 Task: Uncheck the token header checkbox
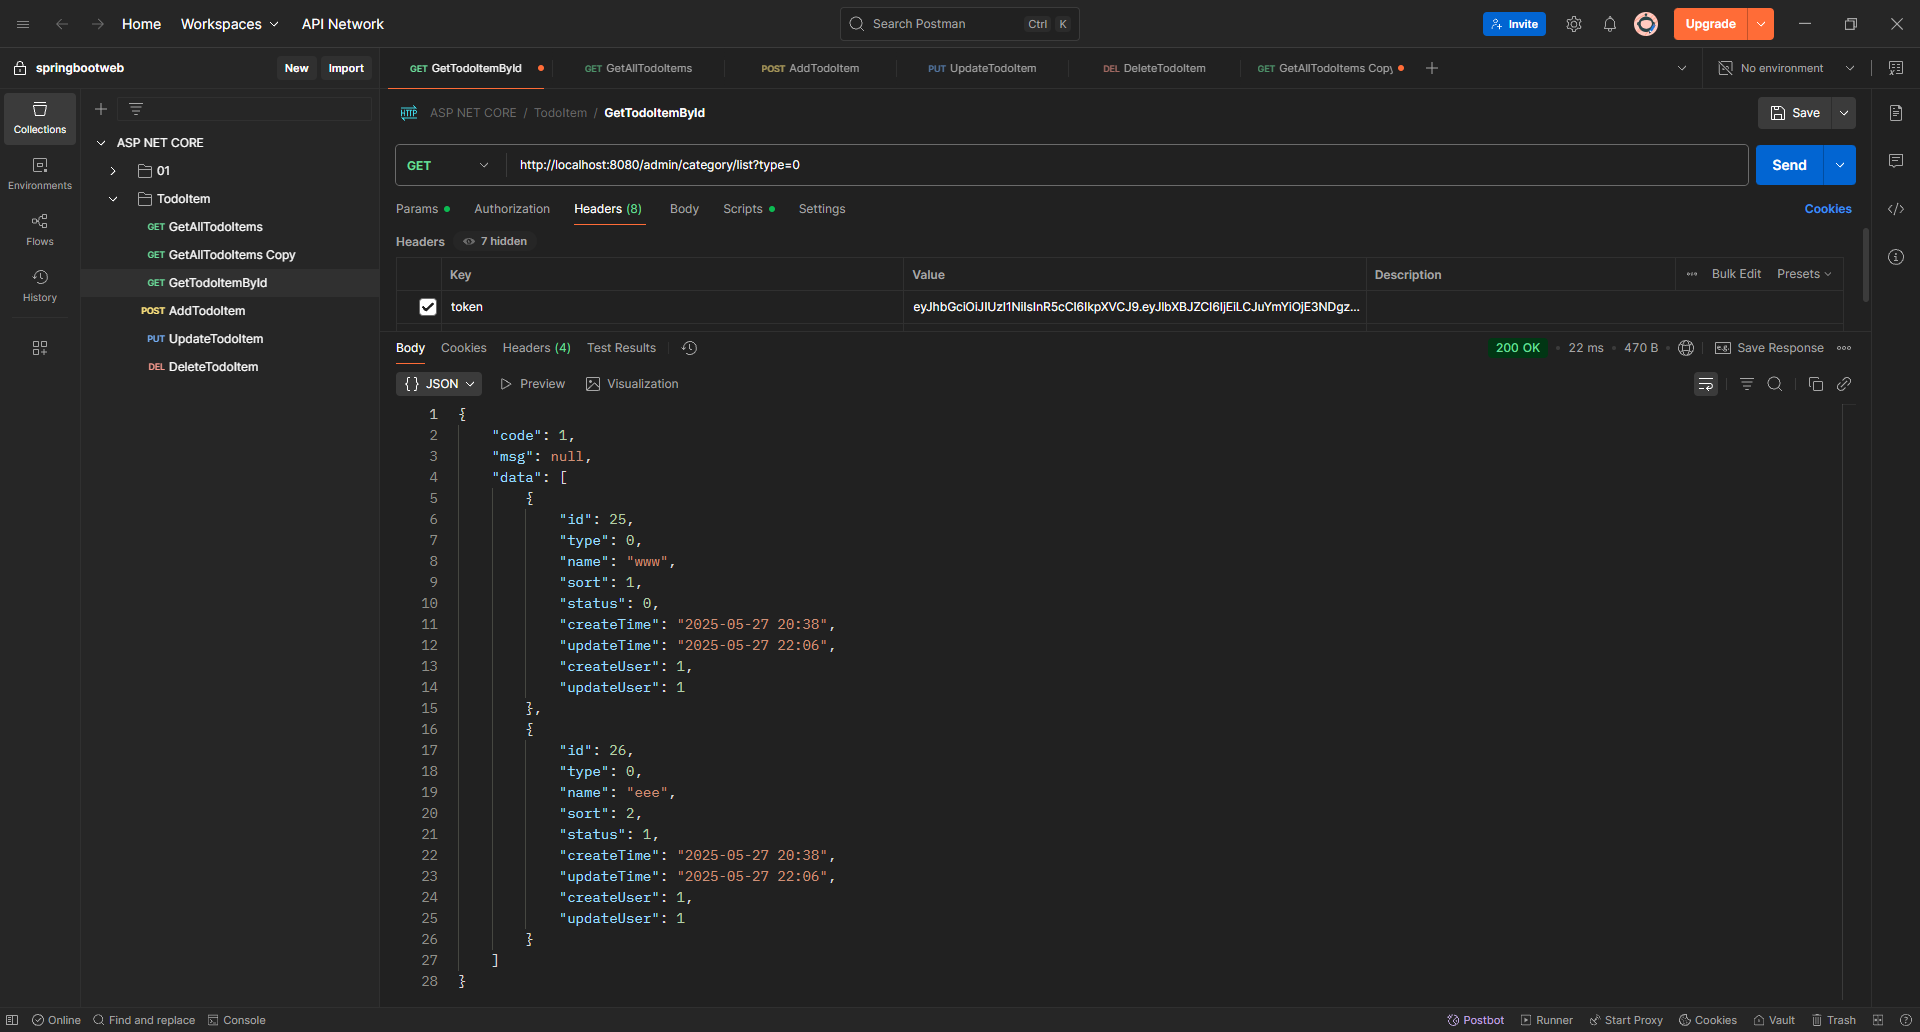click(428, 307)
